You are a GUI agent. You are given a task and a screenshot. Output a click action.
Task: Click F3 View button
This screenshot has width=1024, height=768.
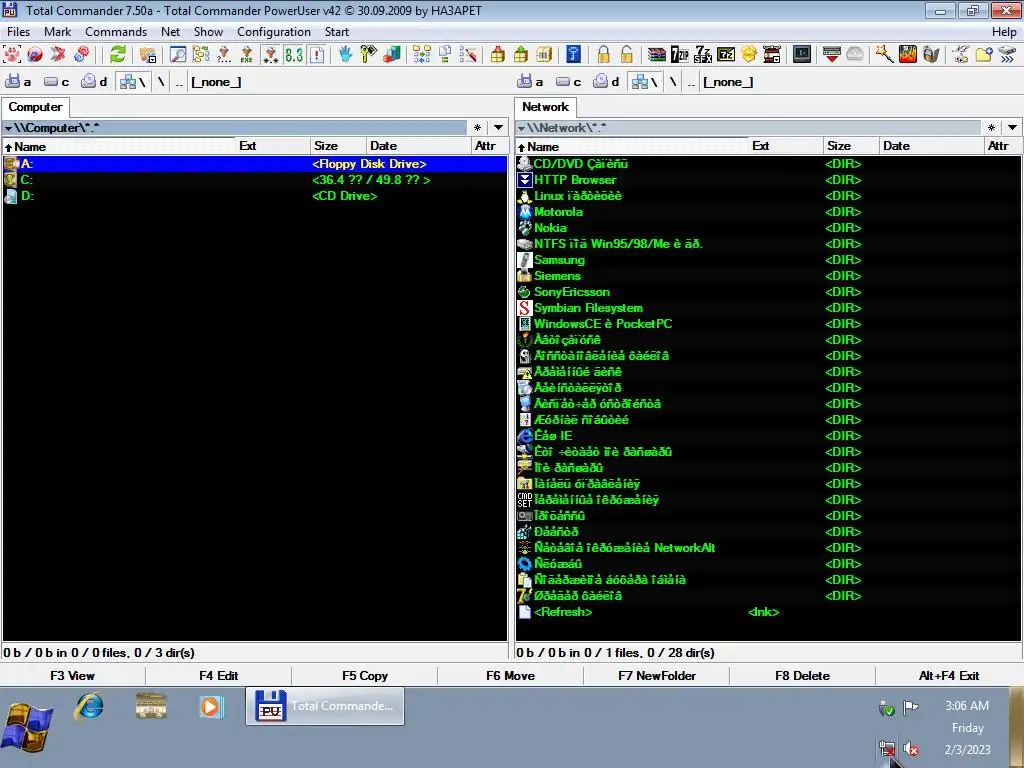(x=72, y=675)
